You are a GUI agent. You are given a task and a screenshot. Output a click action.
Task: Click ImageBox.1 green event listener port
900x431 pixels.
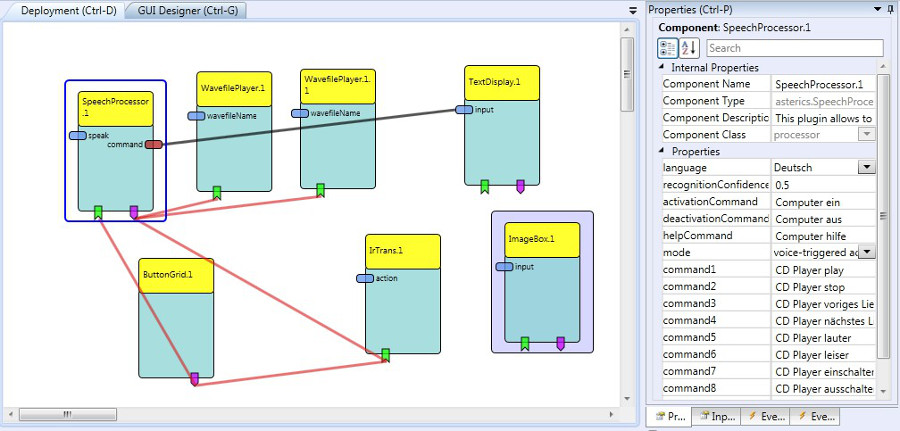(x=525, y=343)
